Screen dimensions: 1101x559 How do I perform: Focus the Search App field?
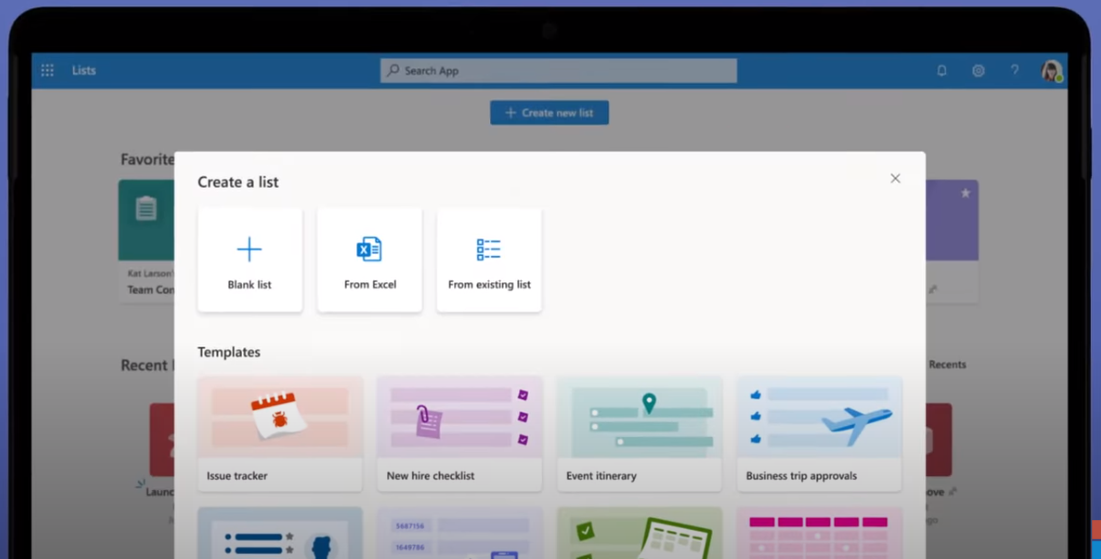pos(558,70)
